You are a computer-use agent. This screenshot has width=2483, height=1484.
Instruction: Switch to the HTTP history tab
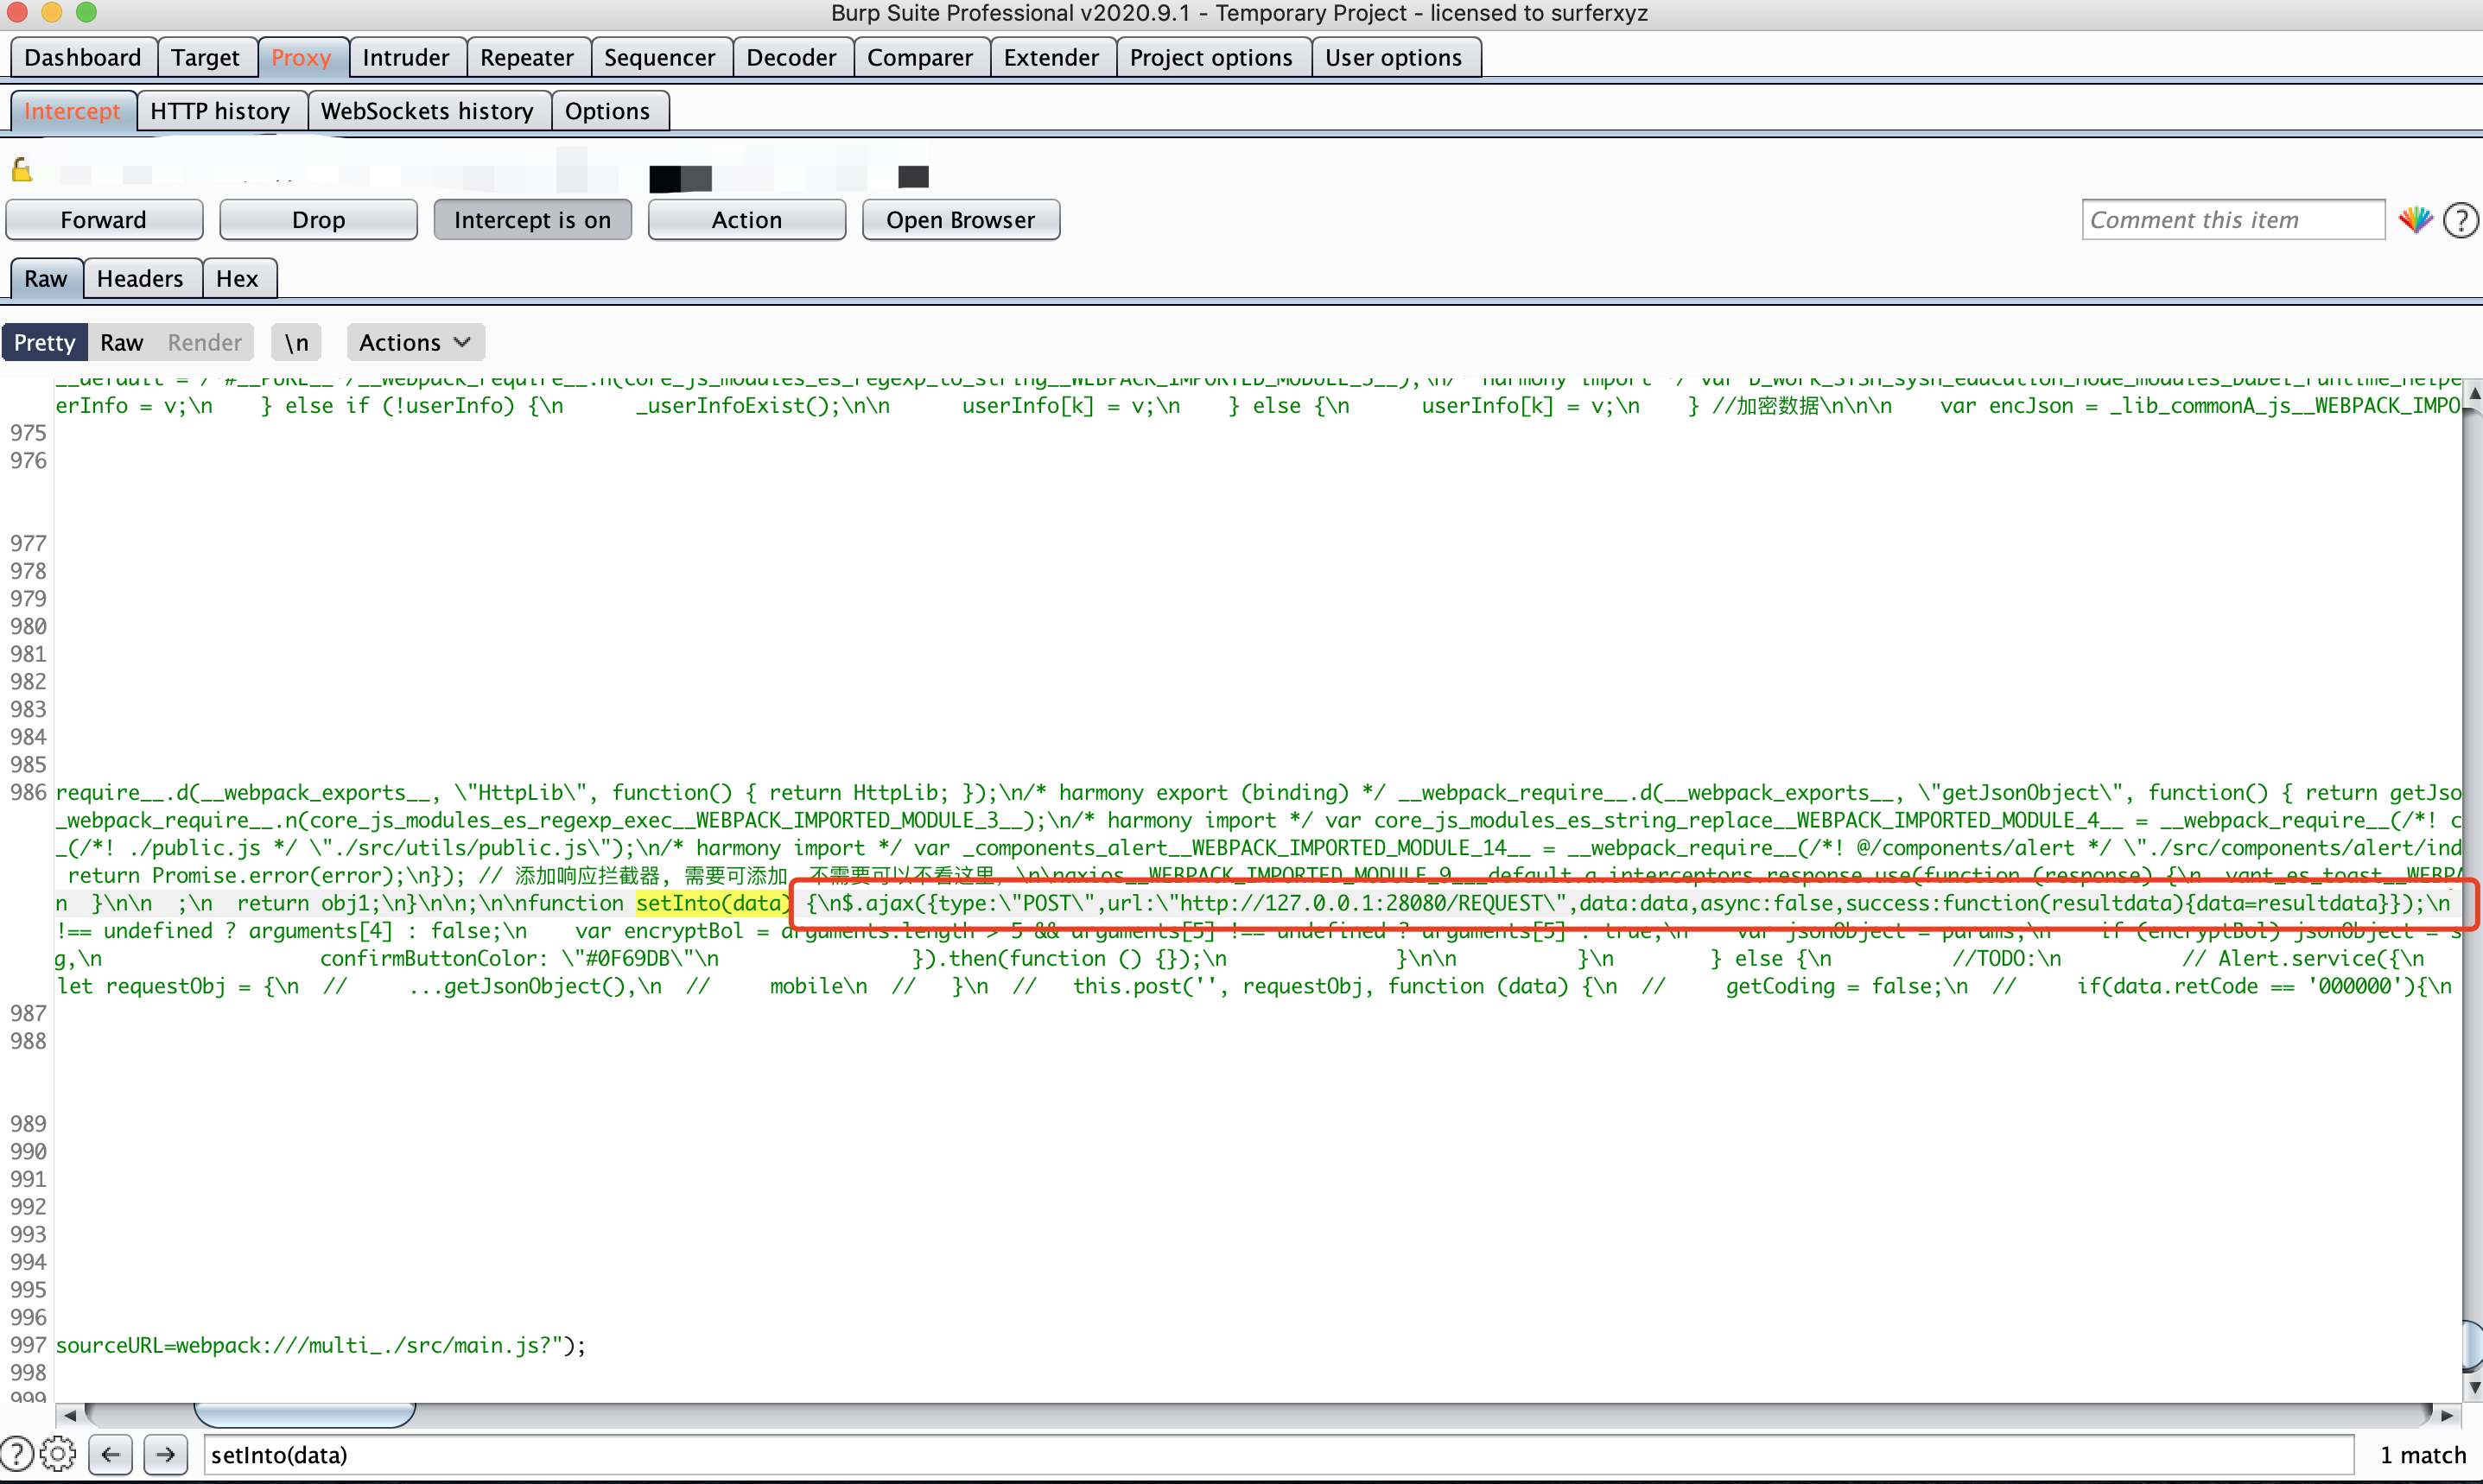pyautogui.click(x=220, y=111)
